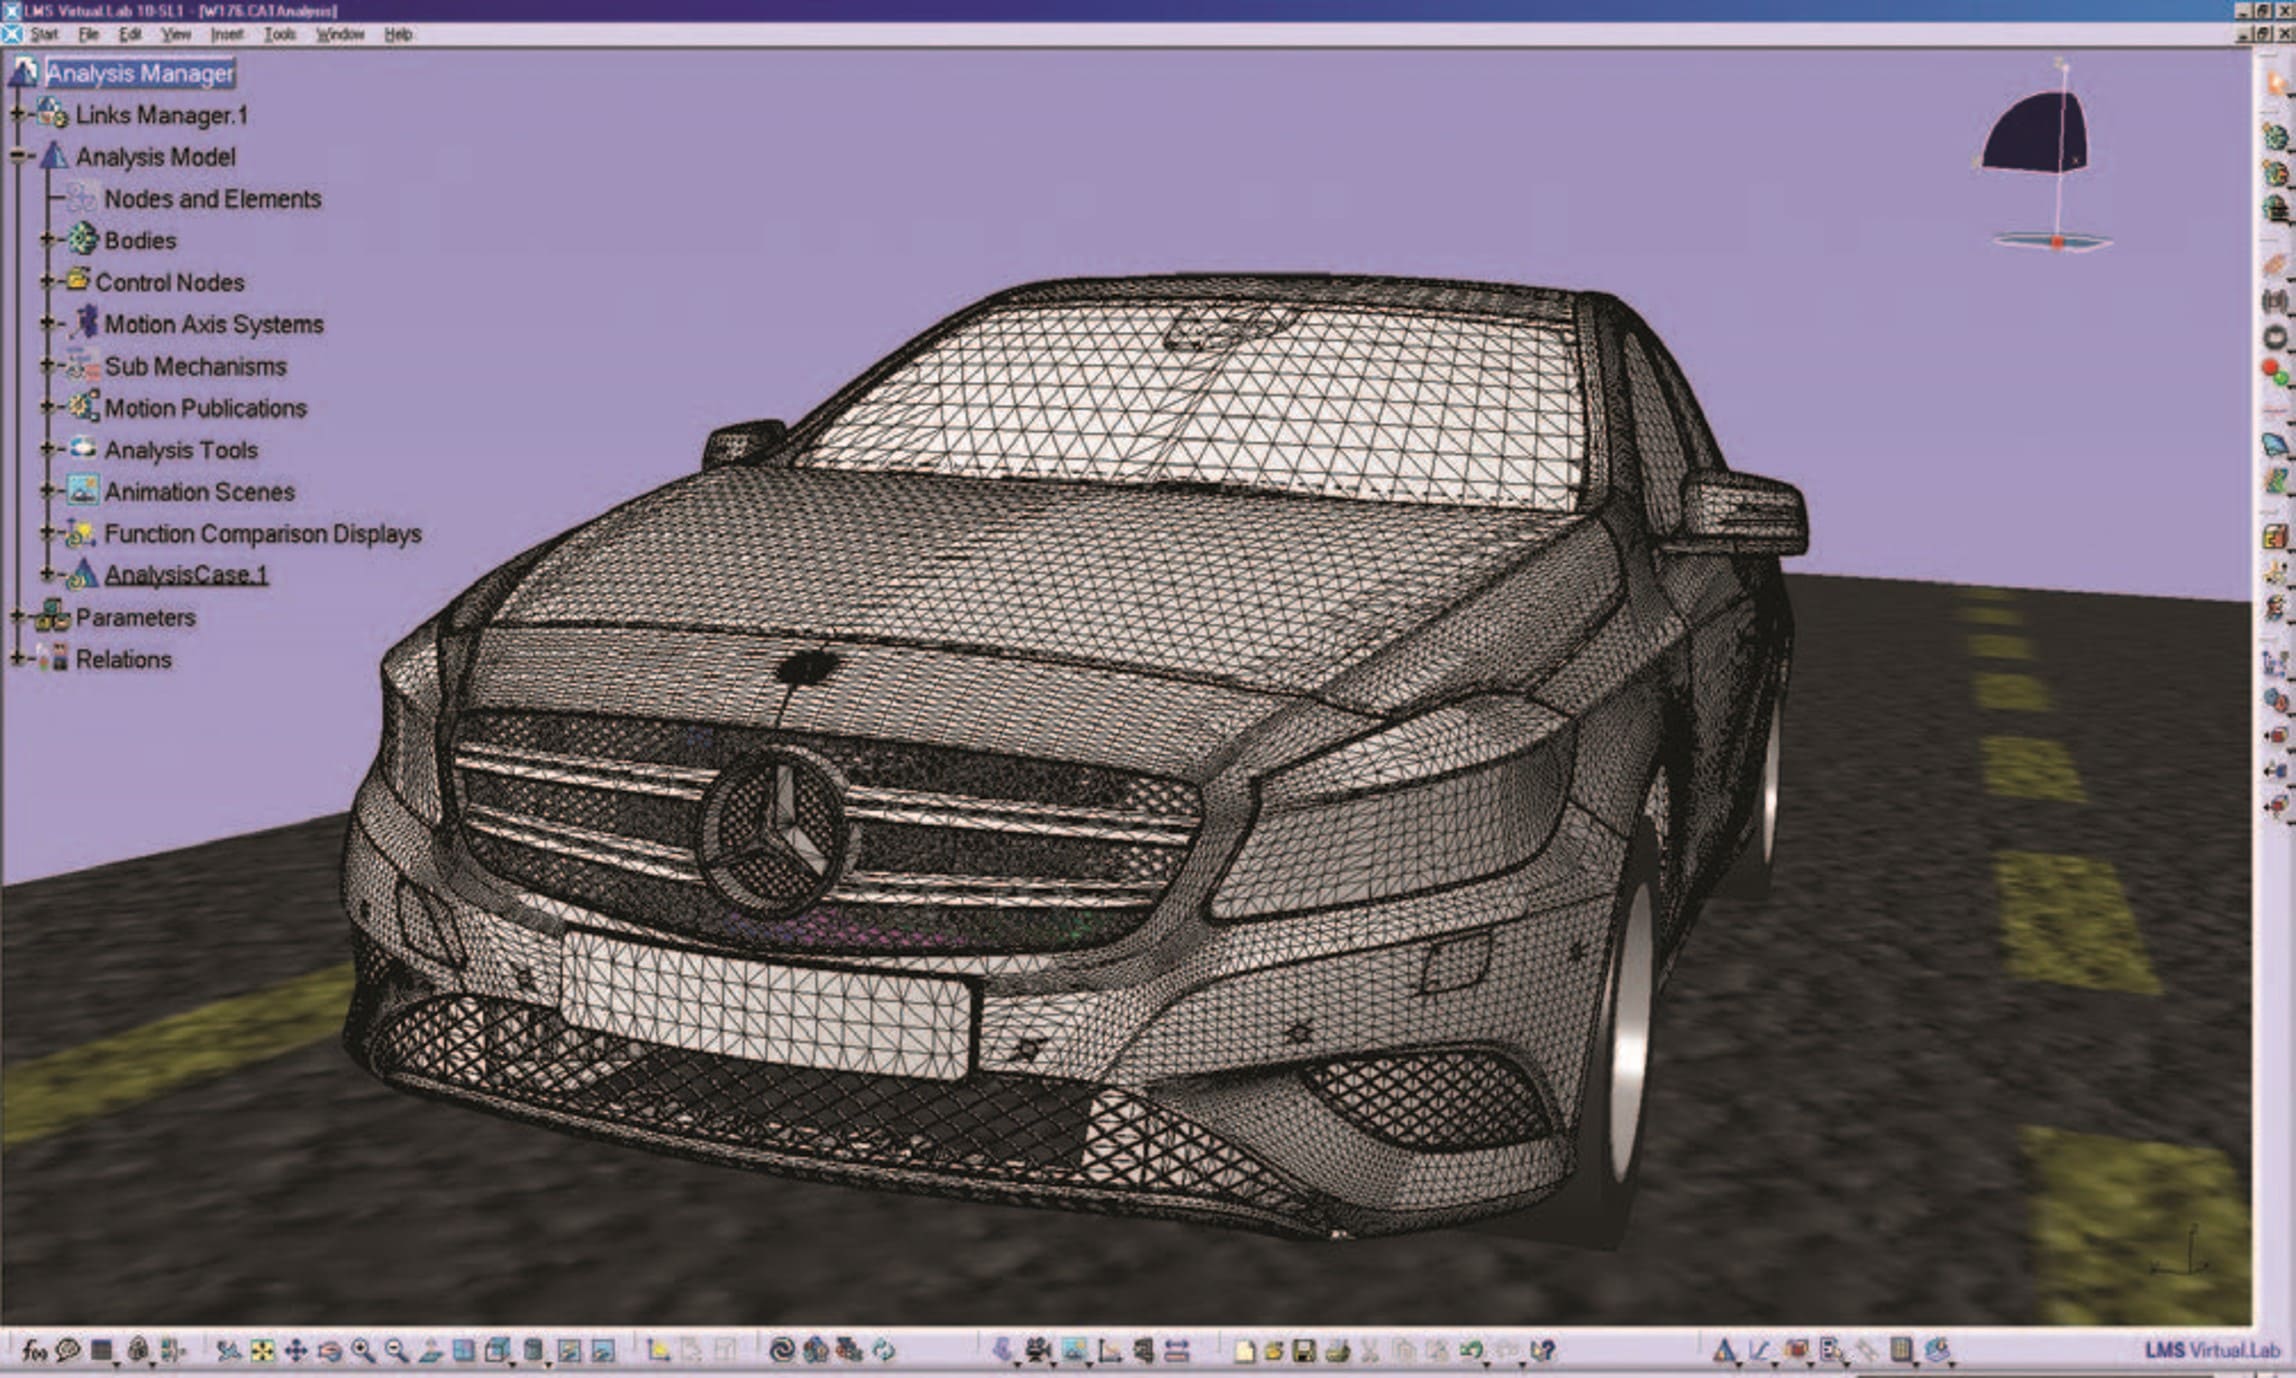2296x1378 pixels.
Task: Open the isometric view box dropdown arrow
Action: (x=512, y=1364)
